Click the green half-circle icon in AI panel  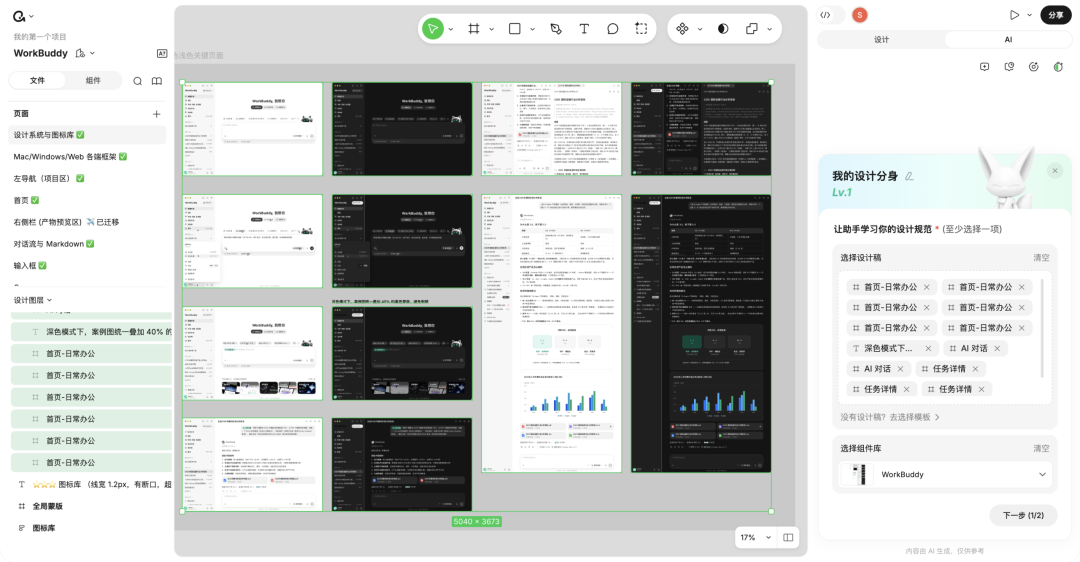click(1058, 67)
